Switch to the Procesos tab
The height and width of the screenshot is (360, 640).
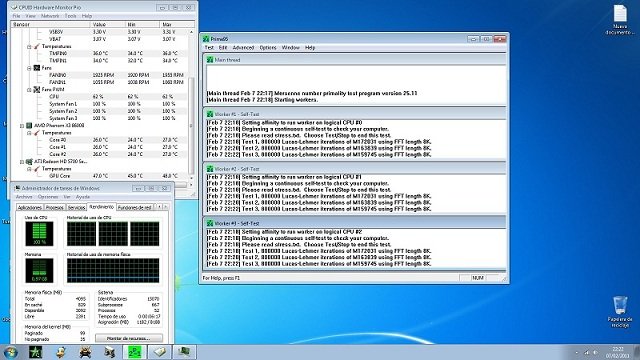[x=55, y=207]
